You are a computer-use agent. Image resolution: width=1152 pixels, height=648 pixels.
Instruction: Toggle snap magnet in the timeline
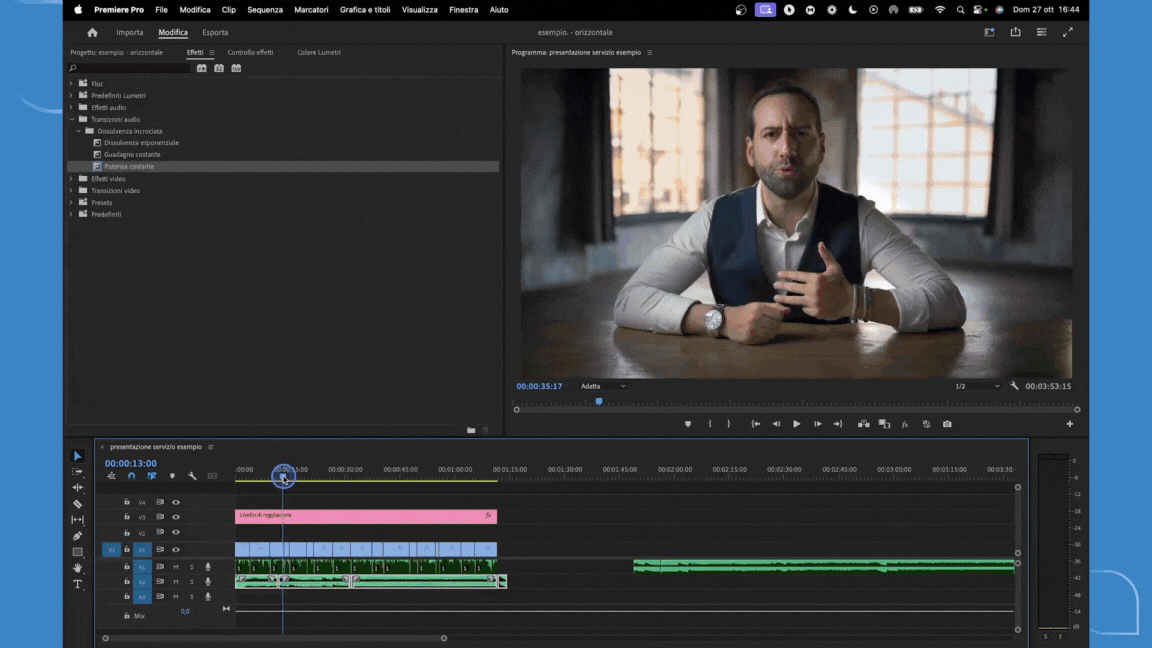coord(131,476)
